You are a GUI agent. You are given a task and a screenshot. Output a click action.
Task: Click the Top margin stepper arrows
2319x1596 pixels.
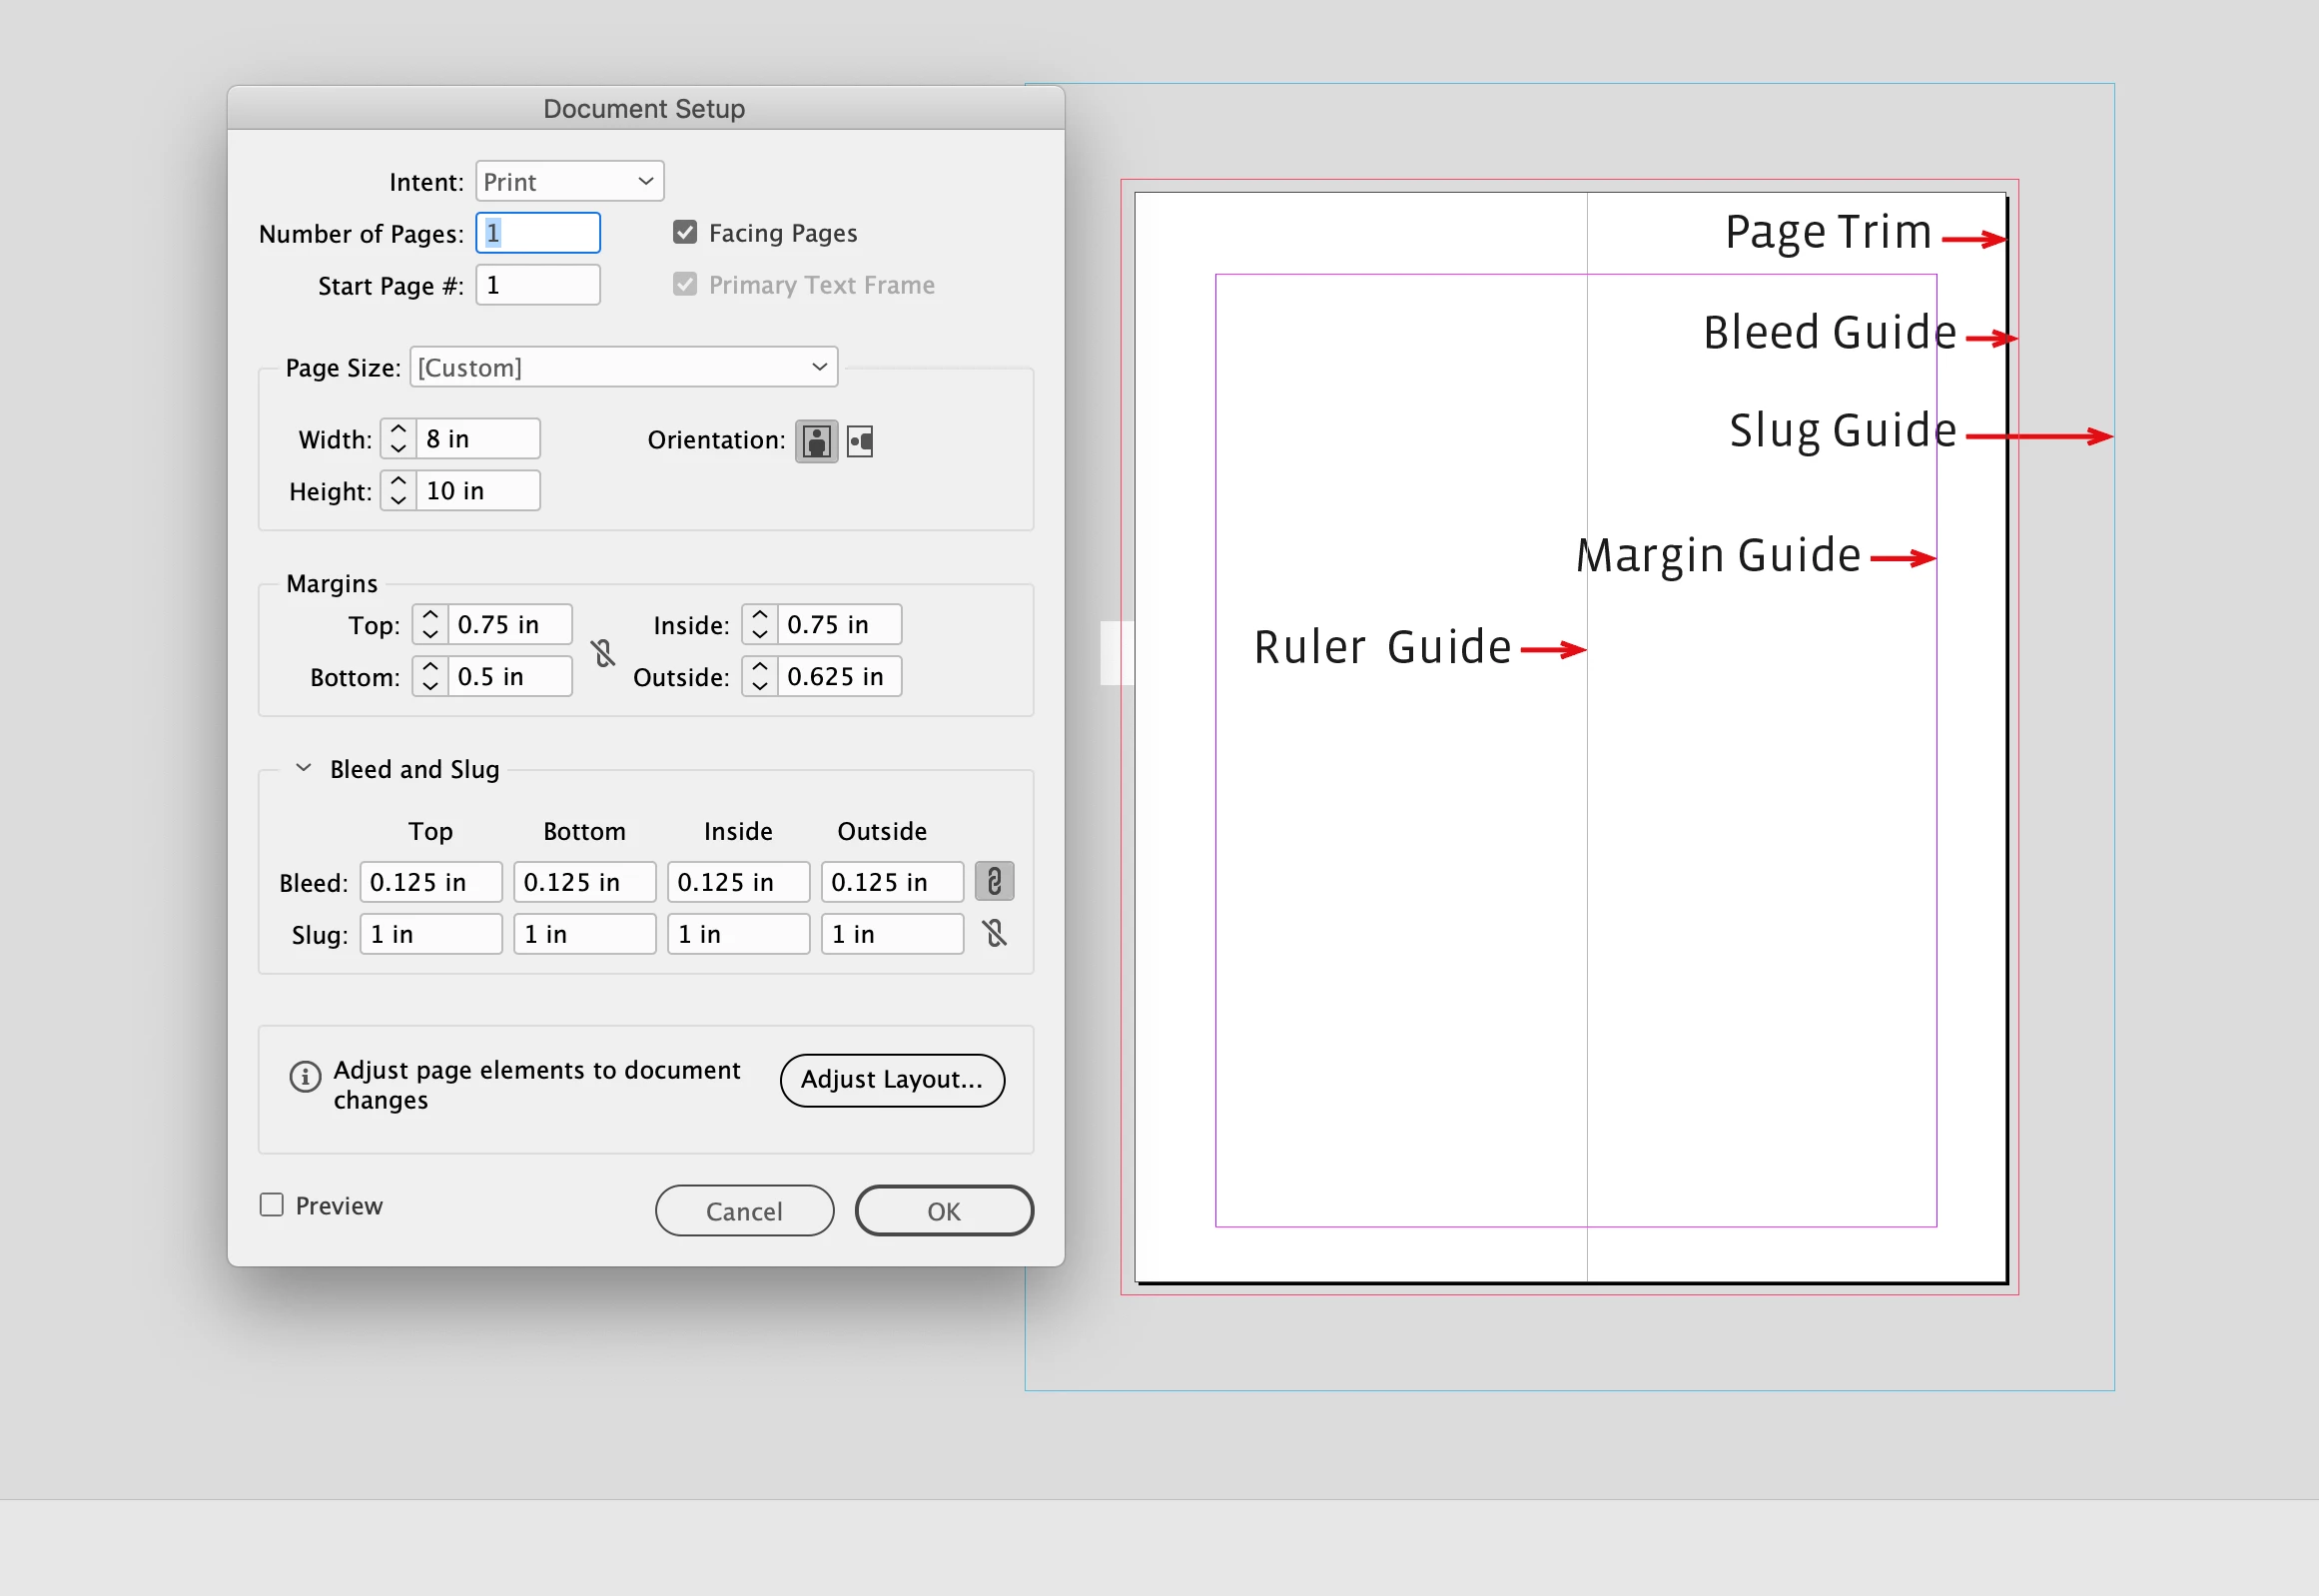(430, 625)
